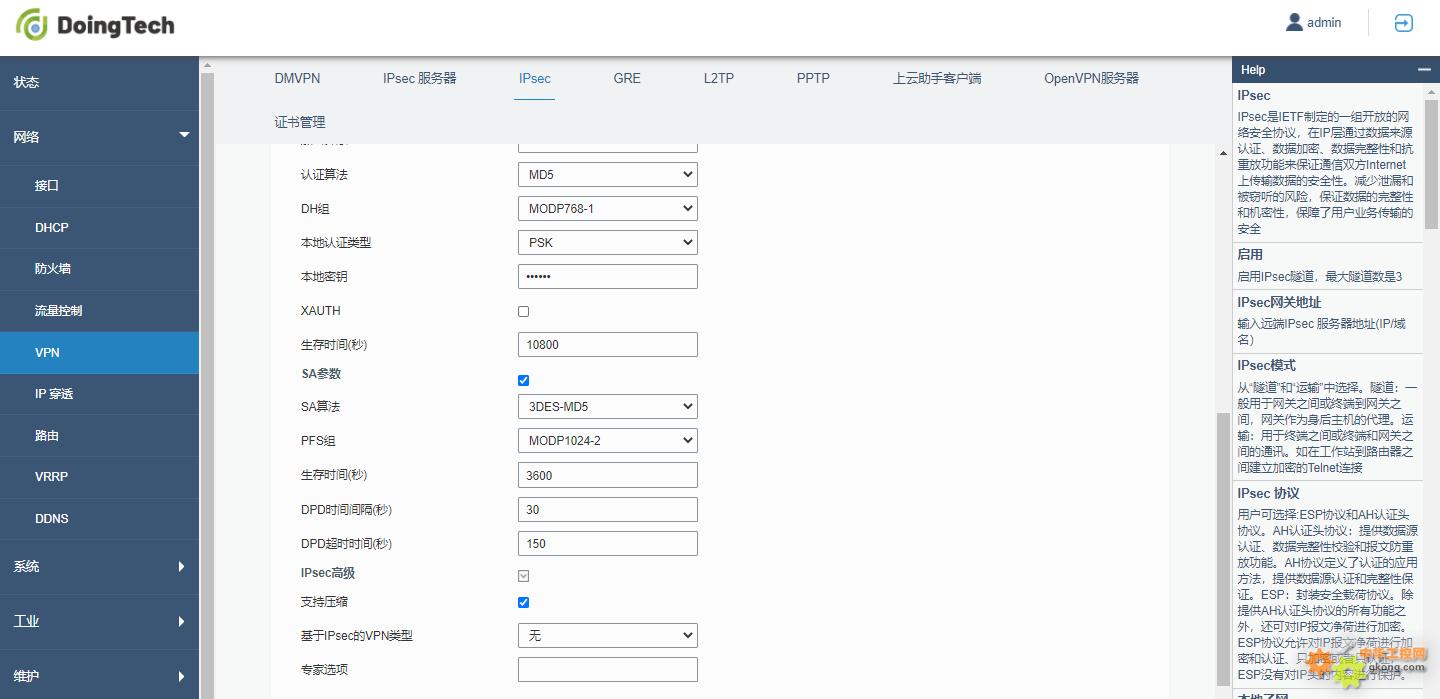Open the DH组 MODP768-1 dropdown
This screenshot has width=1440, height=699.
[x=608, y=209]
